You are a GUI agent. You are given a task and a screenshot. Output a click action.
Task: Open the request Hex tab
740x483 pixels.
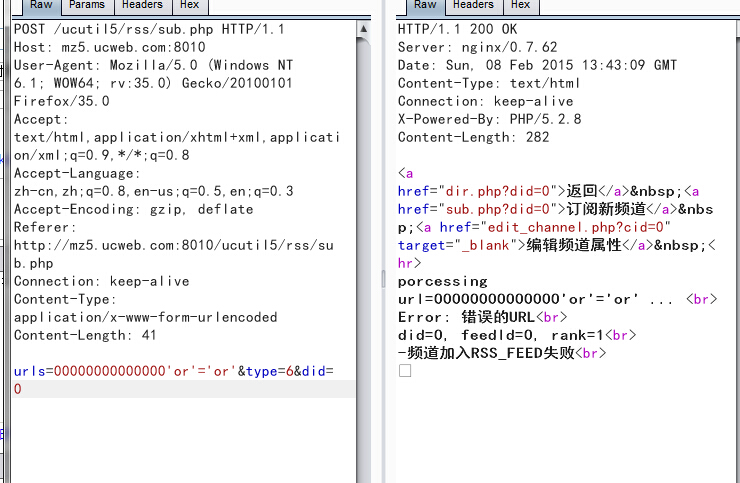189,6
